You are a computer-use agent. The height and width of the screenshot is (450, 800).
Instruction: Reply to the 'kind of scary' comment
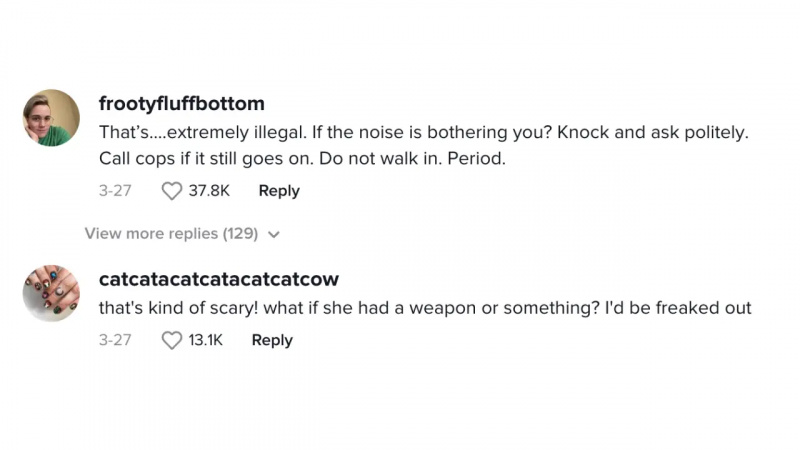(272, 340)
